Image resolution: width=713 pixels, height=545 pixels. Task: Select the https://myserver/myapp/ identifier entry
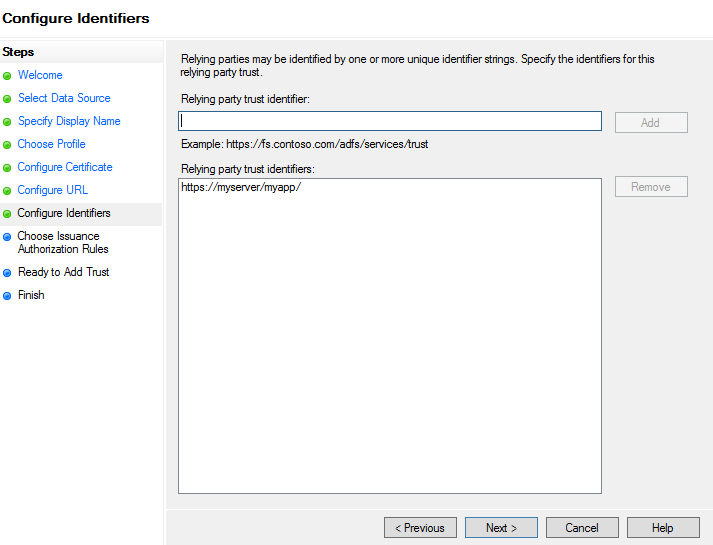point(241,187)
